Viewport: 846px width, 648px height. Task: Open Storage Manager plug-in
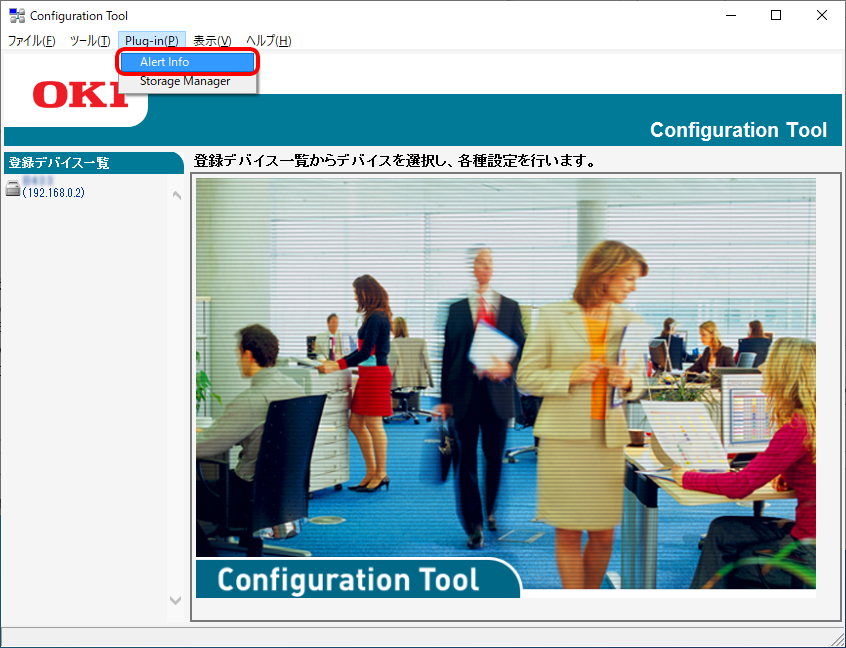[185, 82]
